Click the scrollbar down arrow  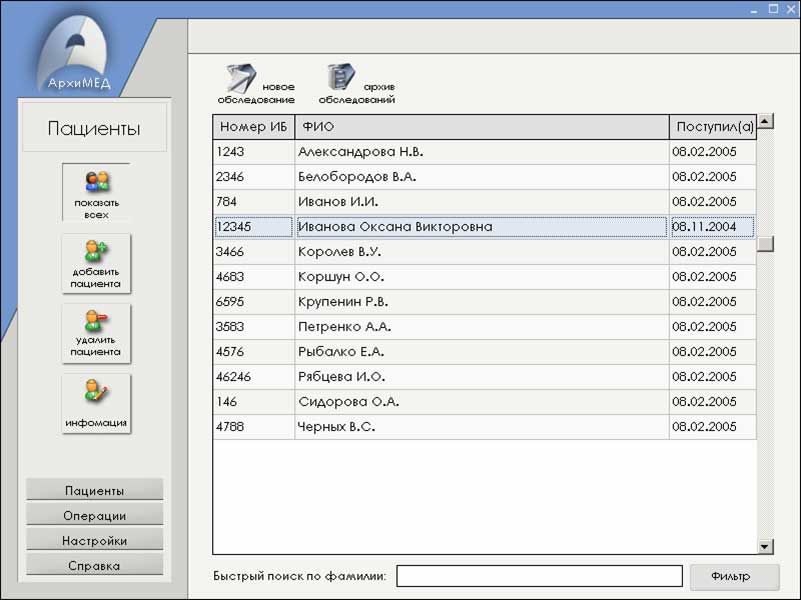765,546
